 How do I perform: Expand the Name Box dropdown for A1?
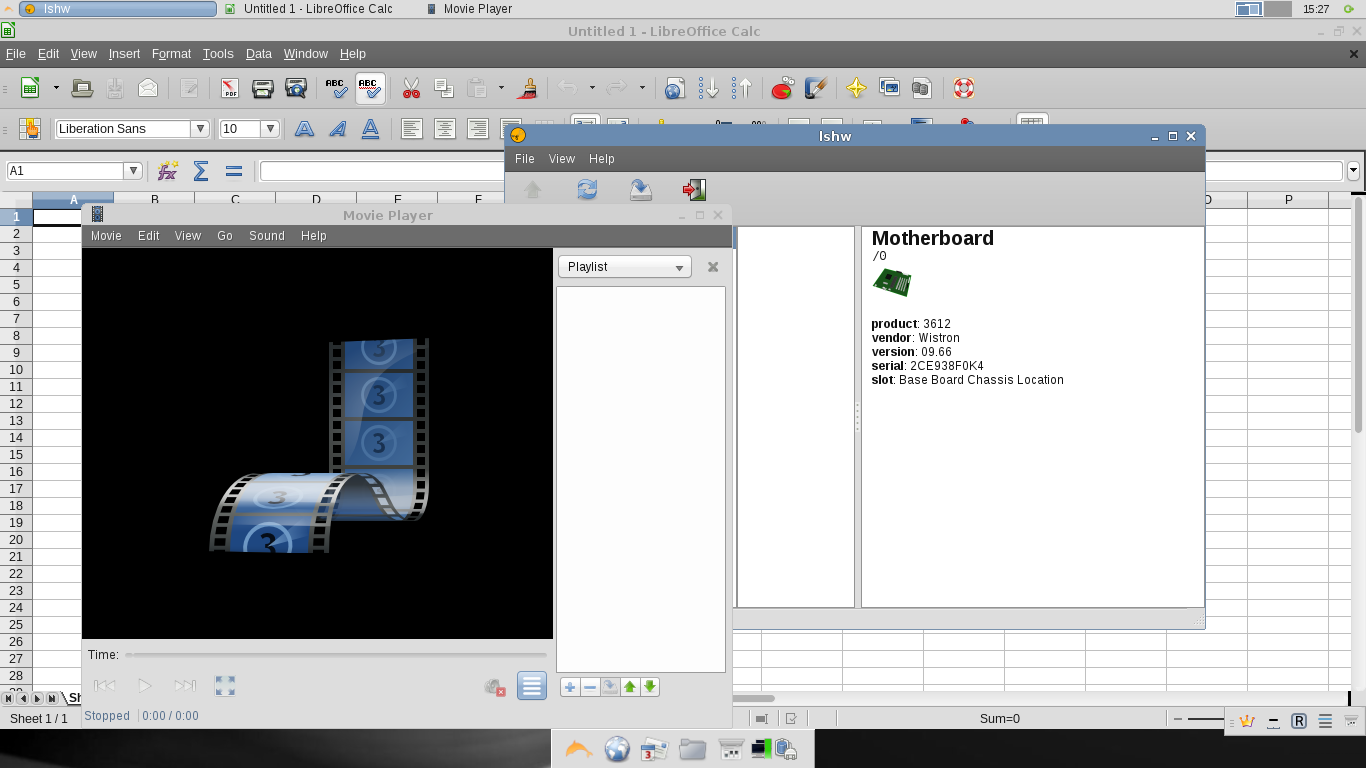(x=132, y=171)
